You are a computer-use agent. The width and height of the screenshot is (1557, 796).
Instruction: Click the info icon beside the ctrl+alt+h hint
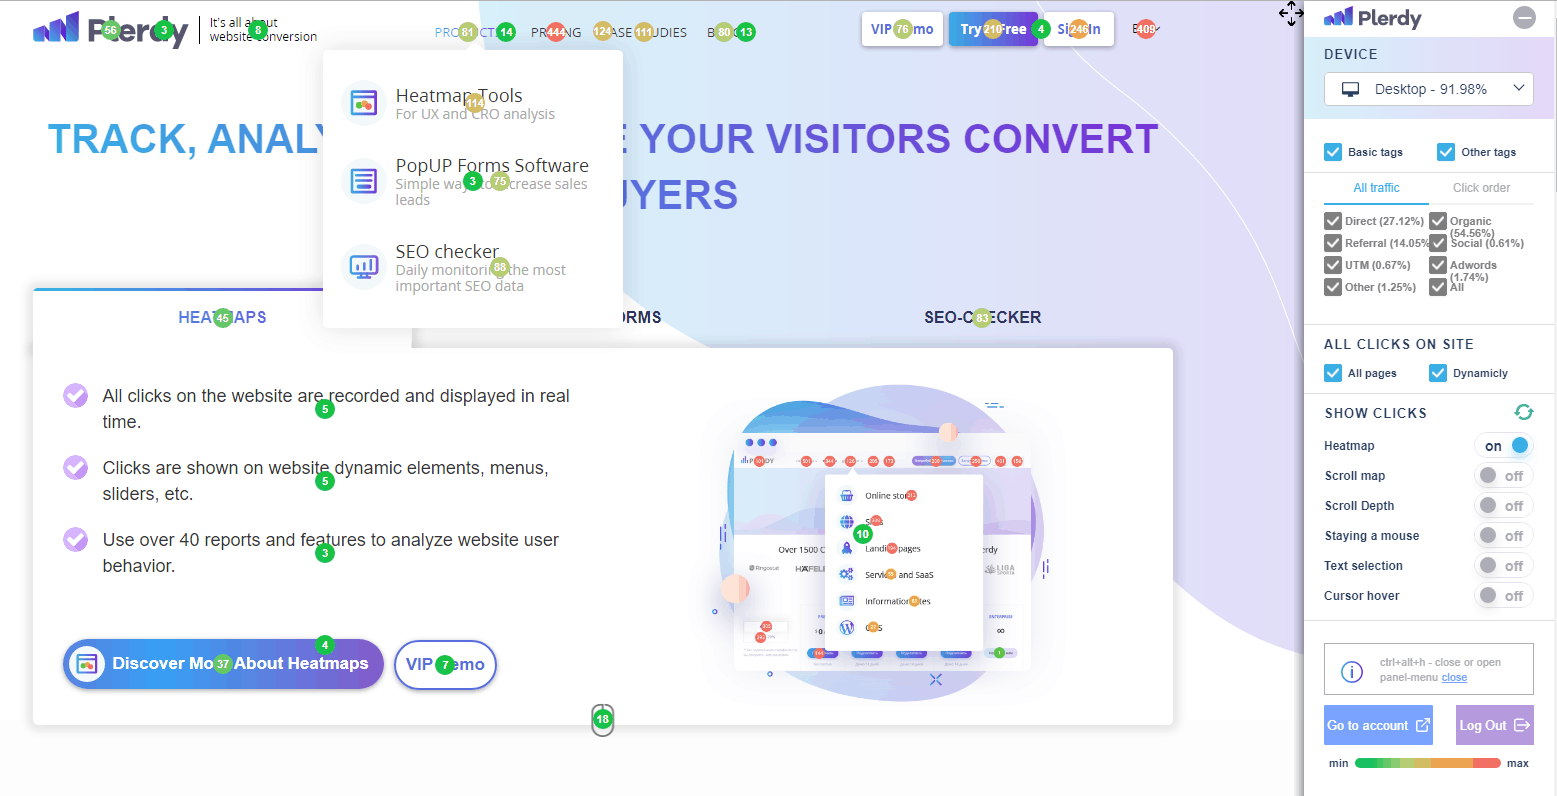click(1351, 671)
